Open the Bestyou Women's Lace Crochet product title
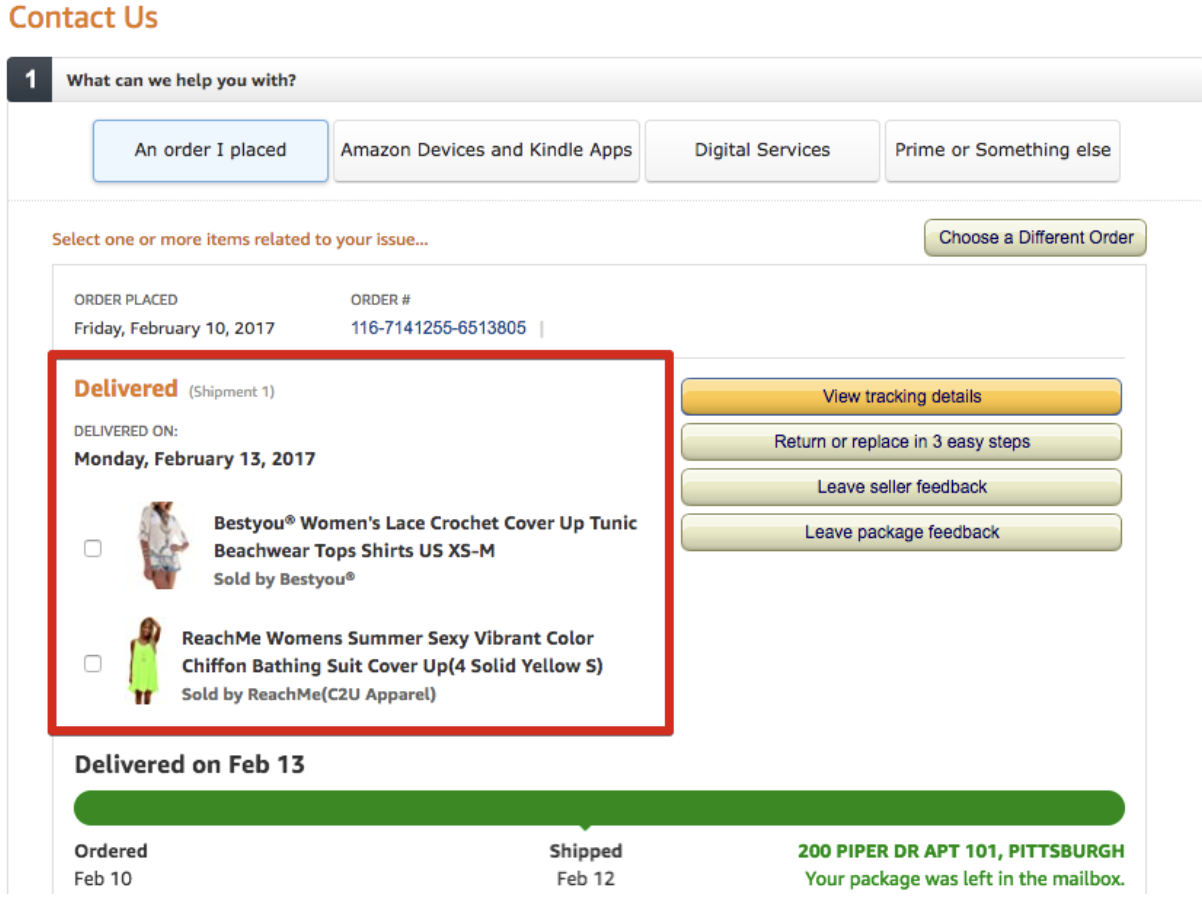 pos(425,537)
